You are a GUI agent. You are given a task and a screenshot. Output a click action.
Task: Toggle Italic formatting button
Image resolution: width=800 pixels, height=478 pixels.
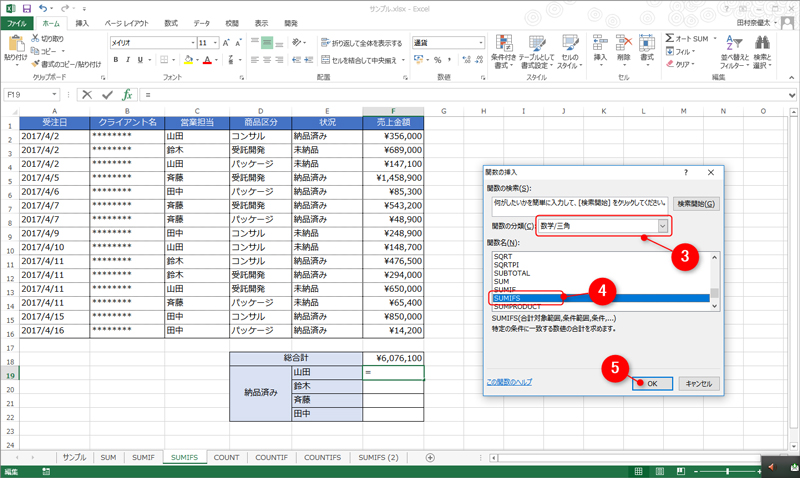(x=128, y=60)
